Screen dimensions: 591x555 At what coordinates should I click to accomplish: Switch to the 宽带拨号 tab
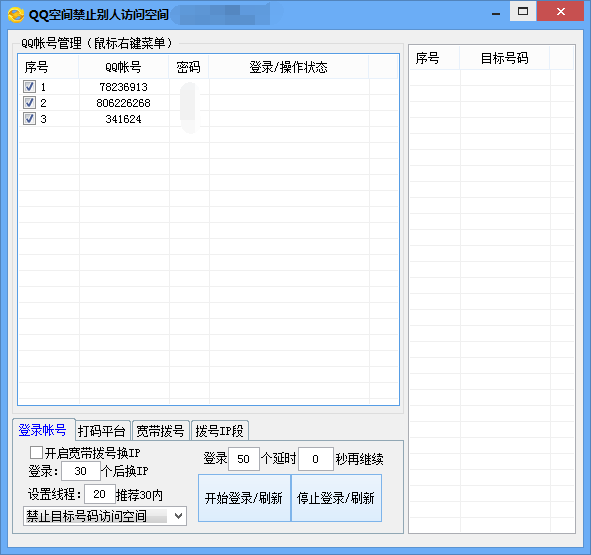click(161, 431)
